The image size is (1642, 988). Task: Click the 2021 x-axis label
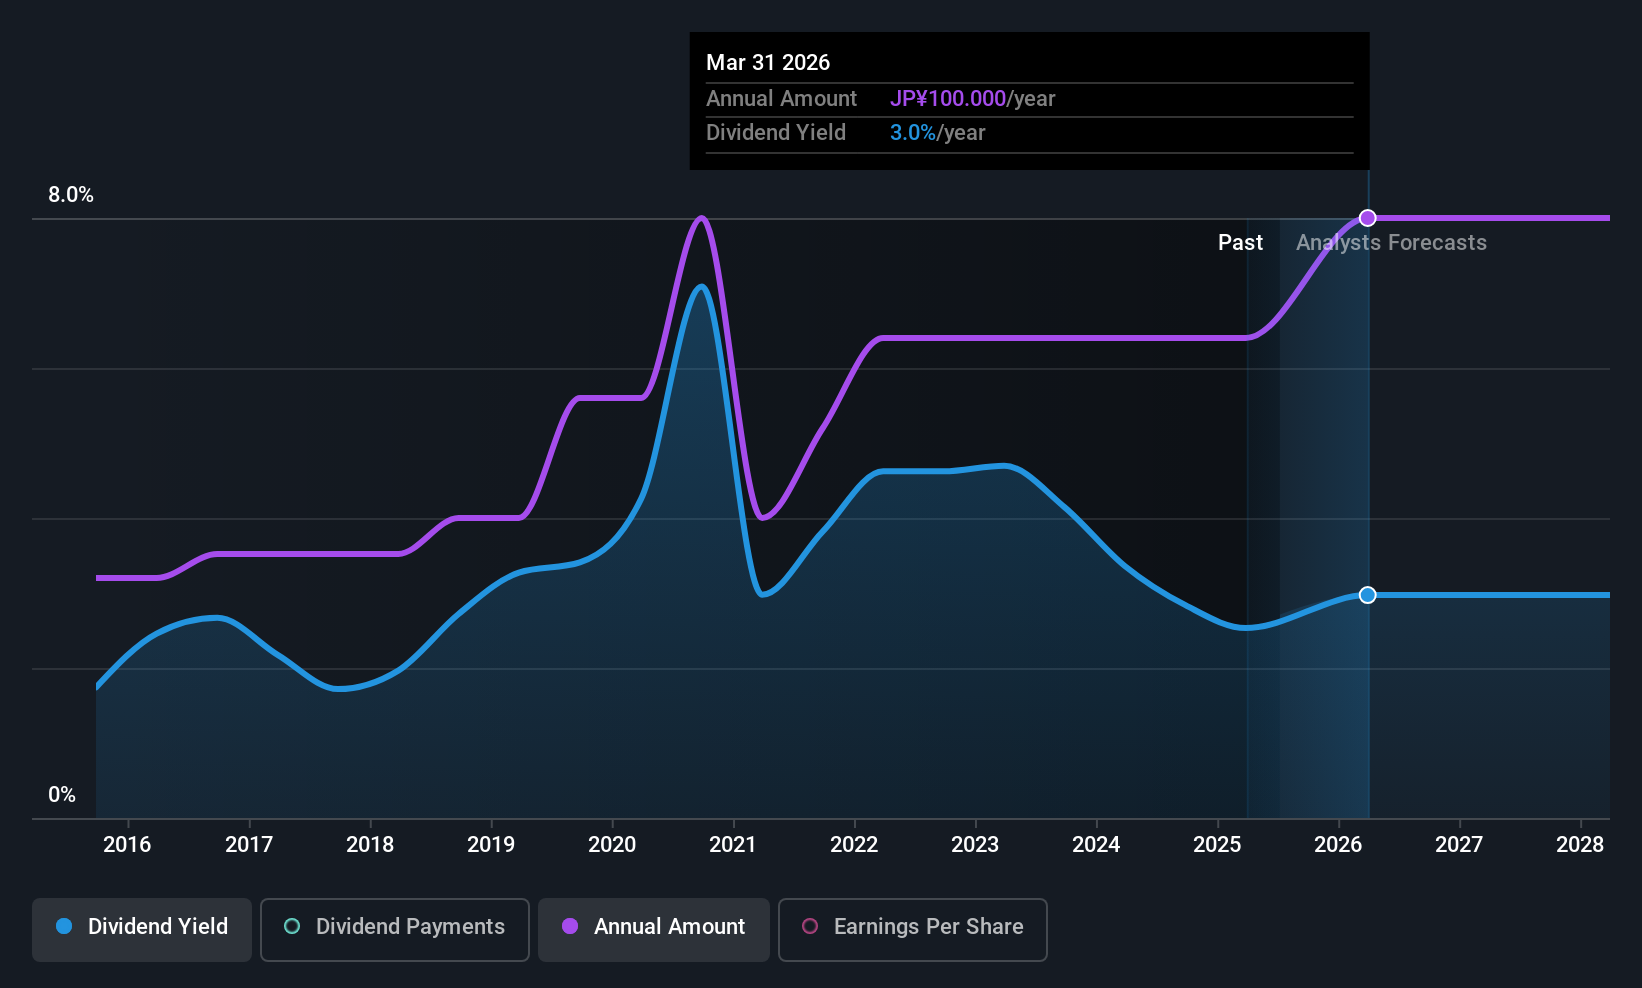point(733,845)
